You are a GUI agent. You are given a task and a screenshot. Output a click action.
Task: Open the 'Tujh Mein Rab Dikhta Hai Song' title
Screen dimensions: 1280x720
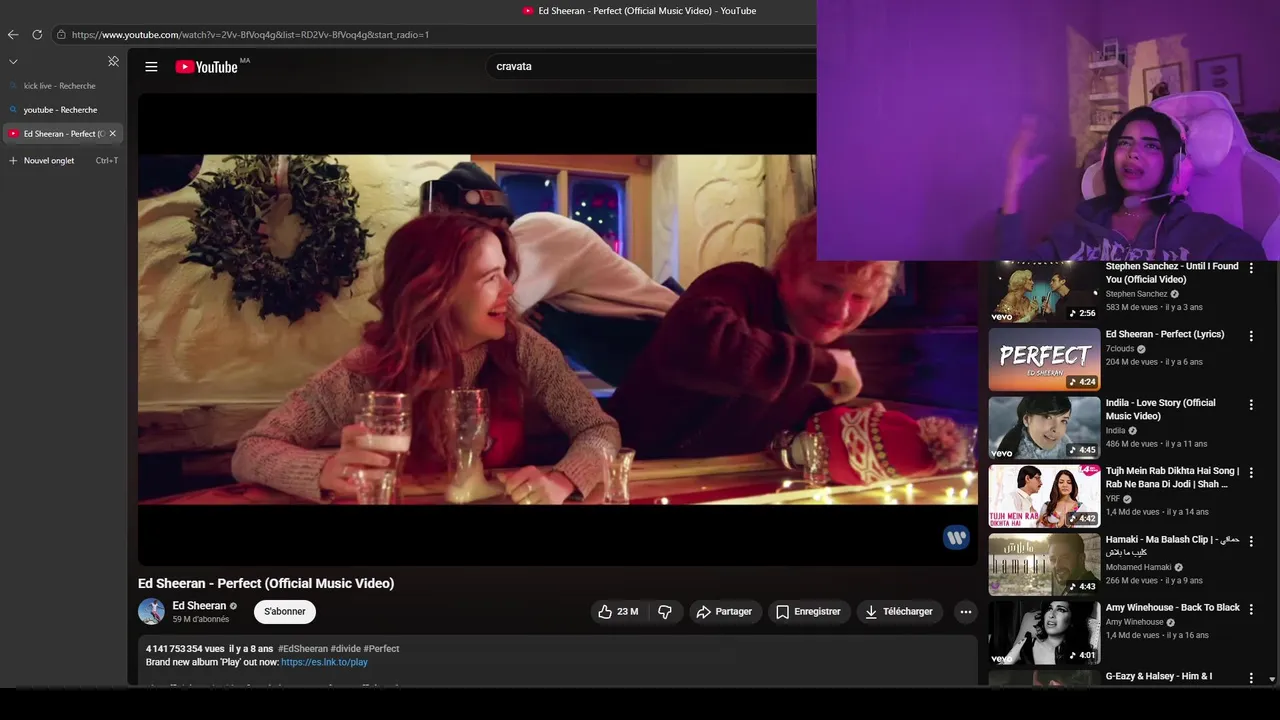click(x=1172, y=477)
